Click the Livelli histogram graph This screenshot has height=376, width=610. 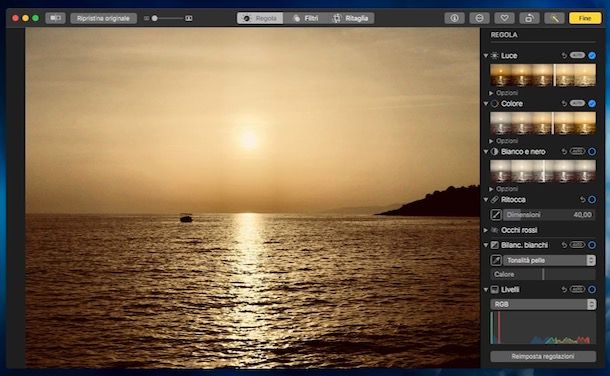click(543, 328)
